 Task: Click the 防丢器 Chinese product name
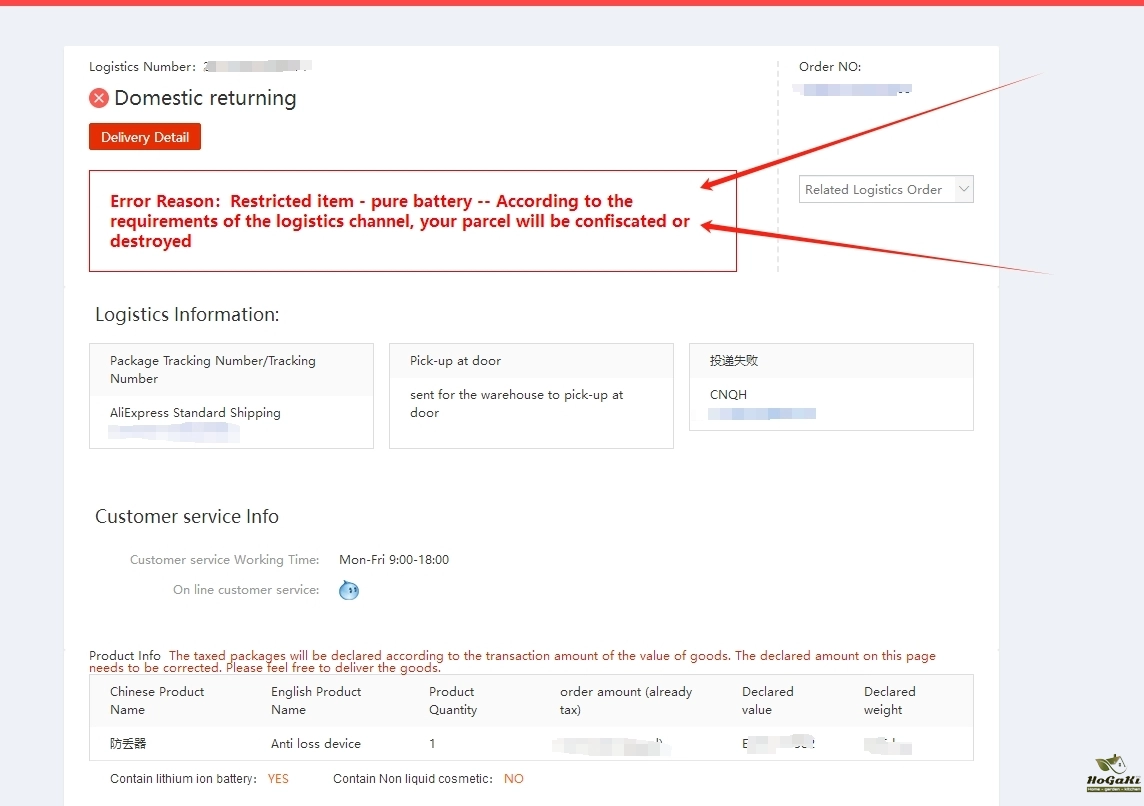click(128, 744)
